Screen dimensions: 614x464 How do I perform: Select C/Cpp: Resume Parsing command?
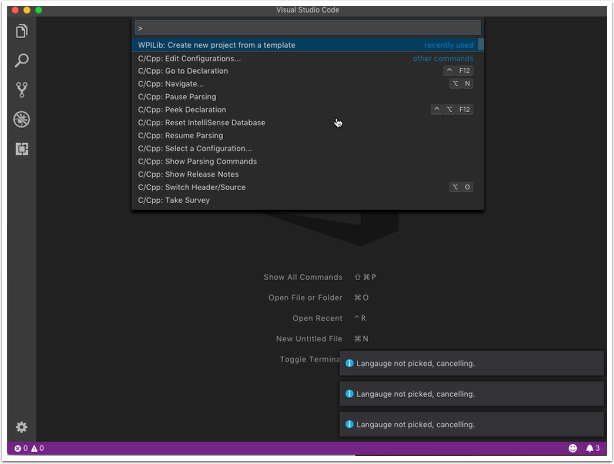point(308,135)
